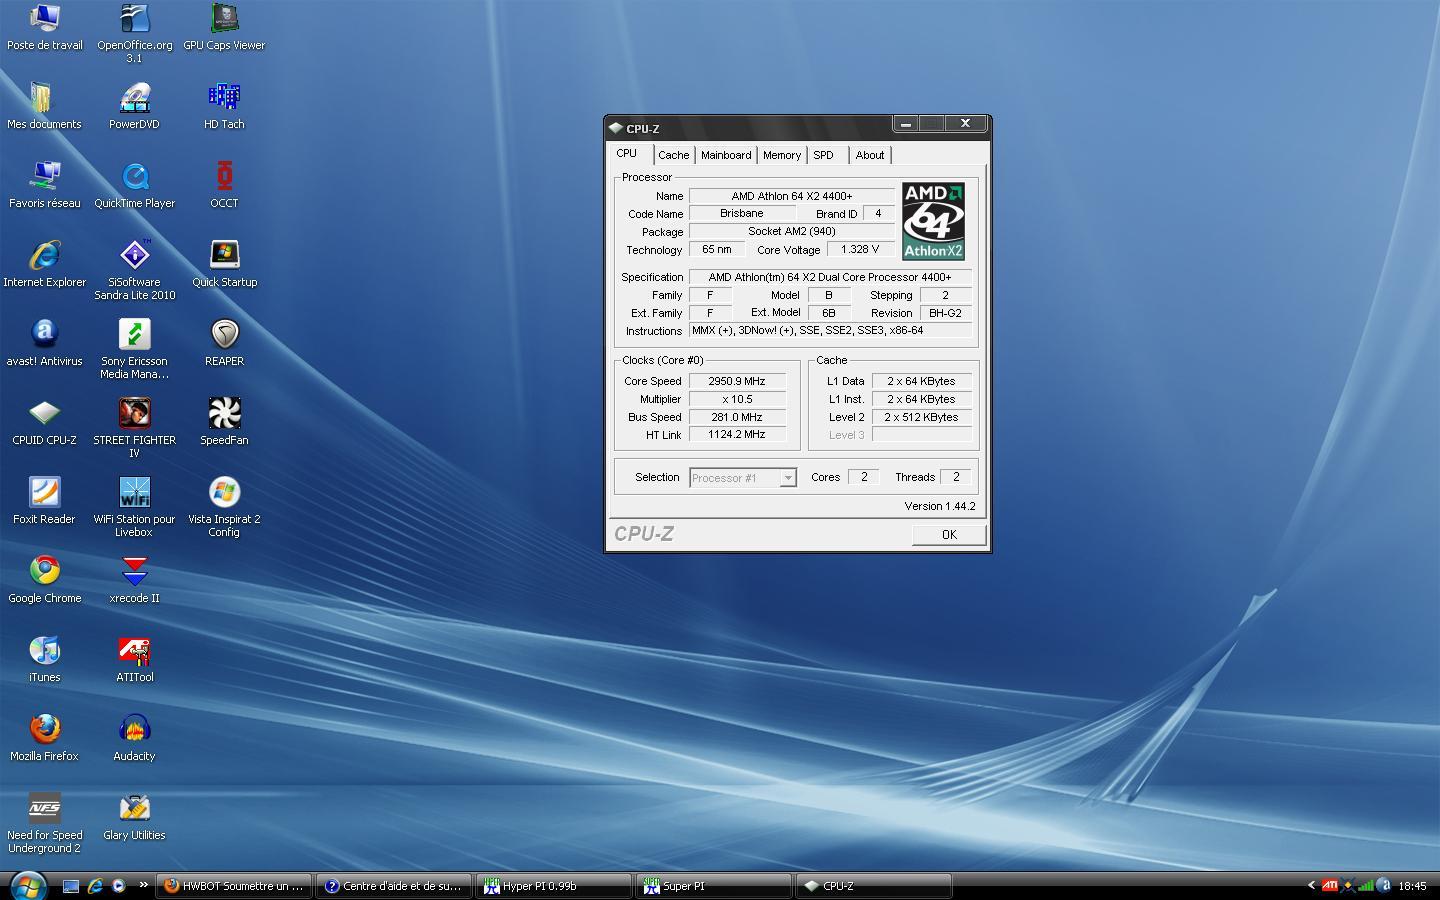Click CPU-Z taskbar button
Viewport: 1440px width, 900px height.
[874, 886]
